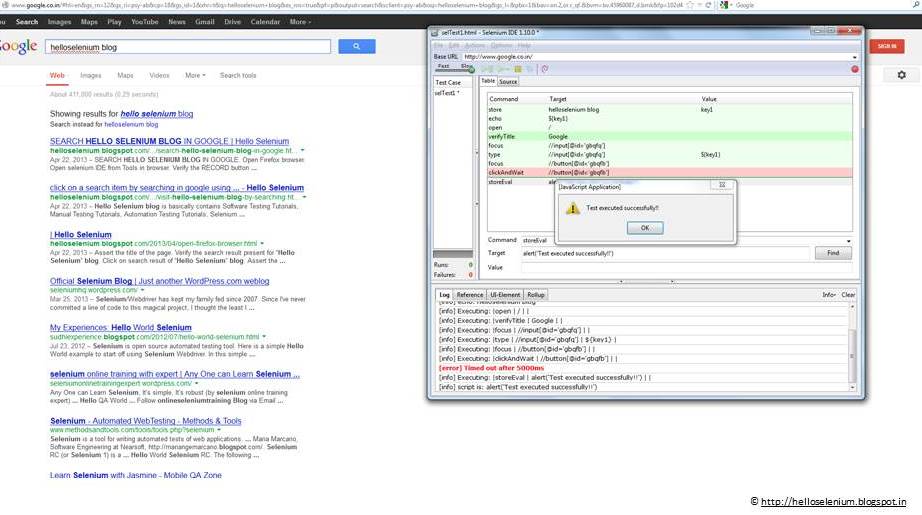This screenshot has width=922, height=515.
Task: Click the Play current test case icon
Action: [502, 69]
